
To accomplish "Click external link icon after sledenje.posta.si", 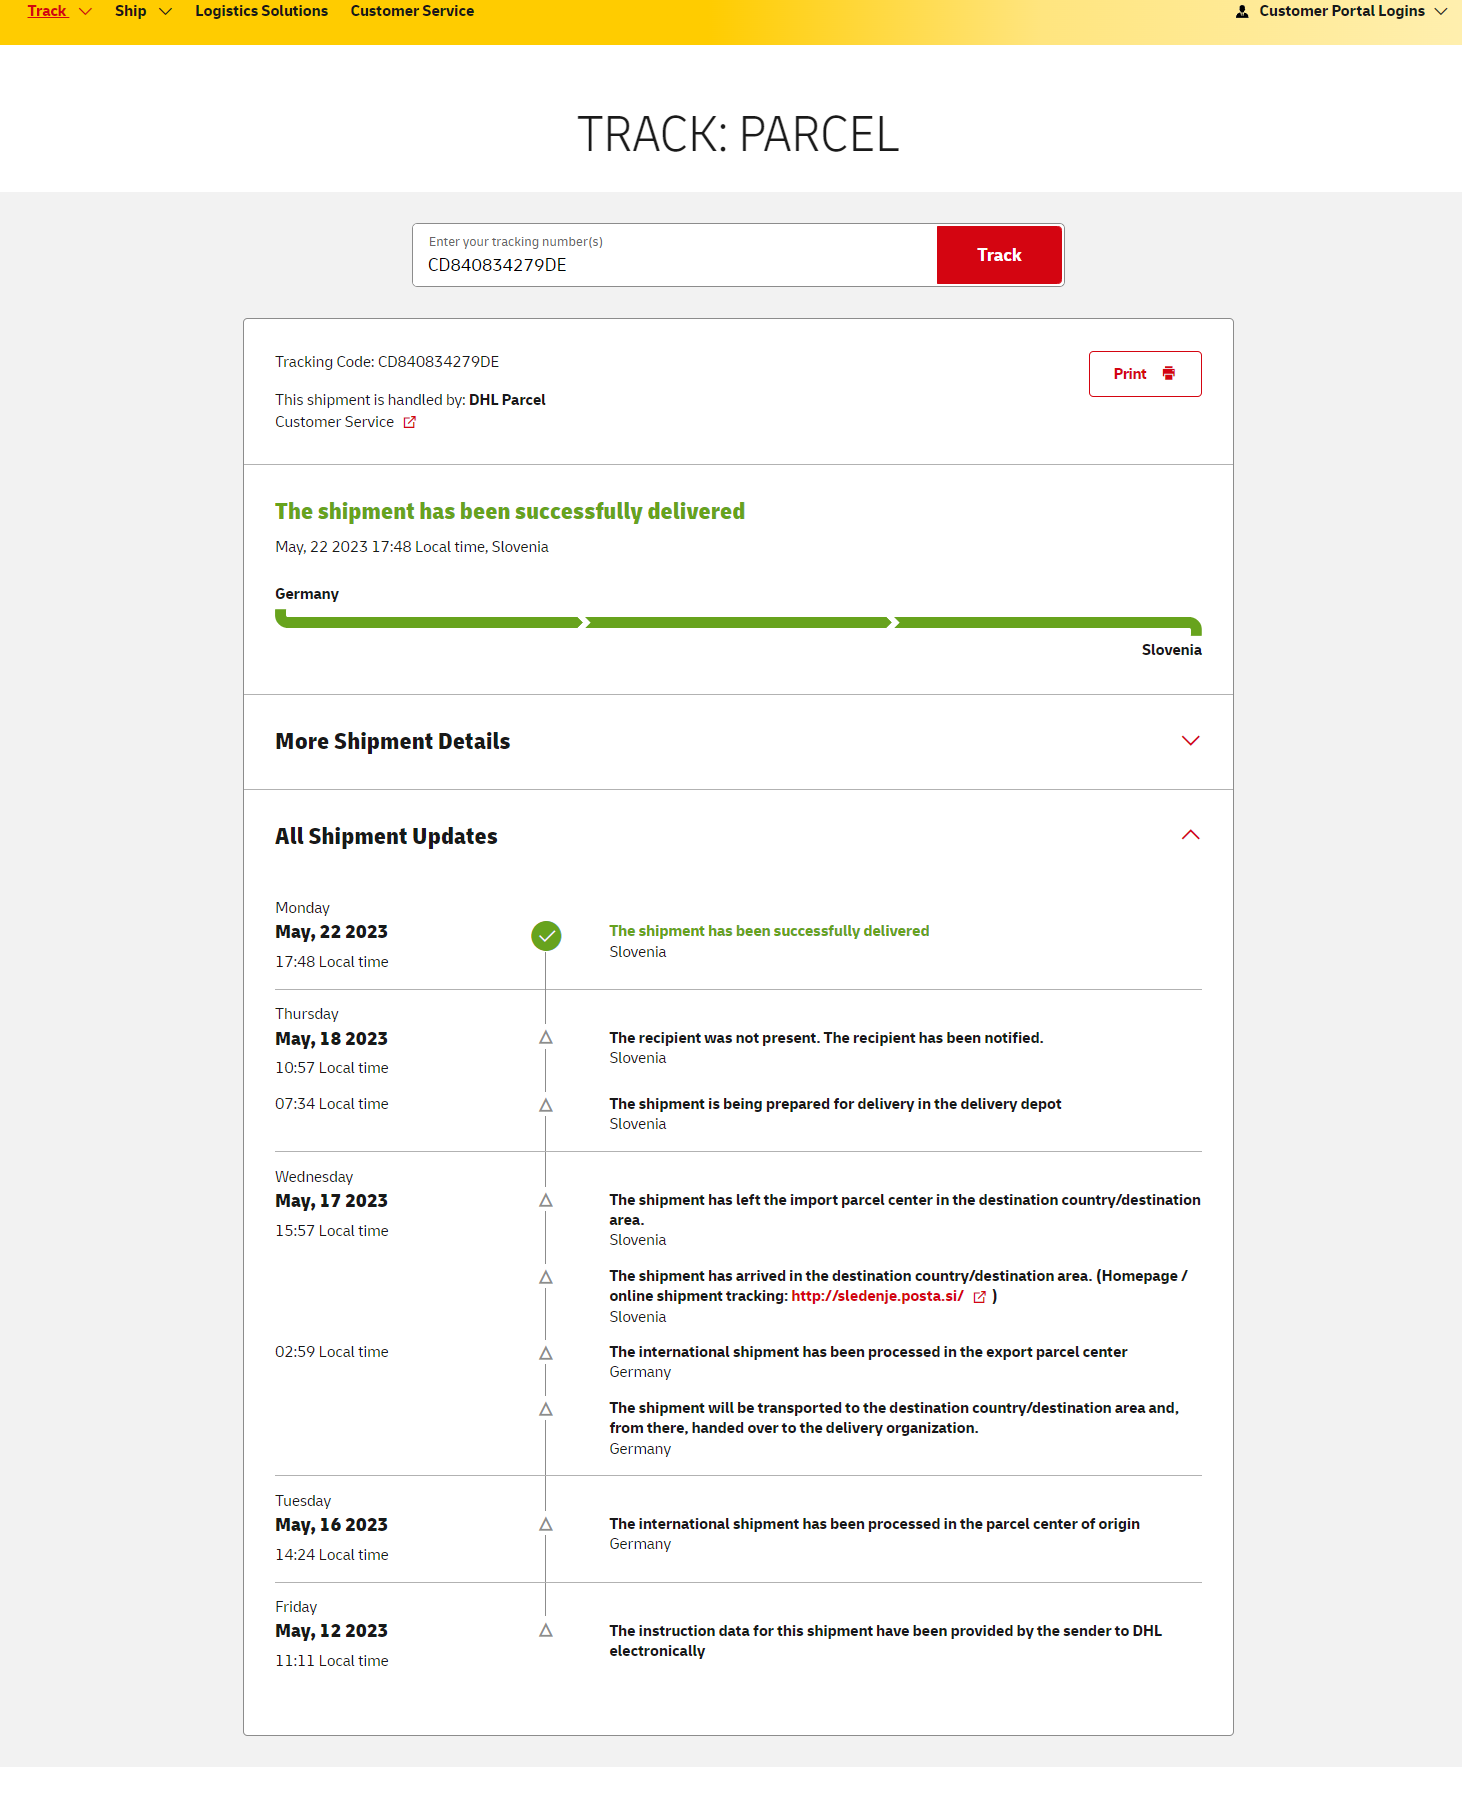I will (x=979, y=1297).
